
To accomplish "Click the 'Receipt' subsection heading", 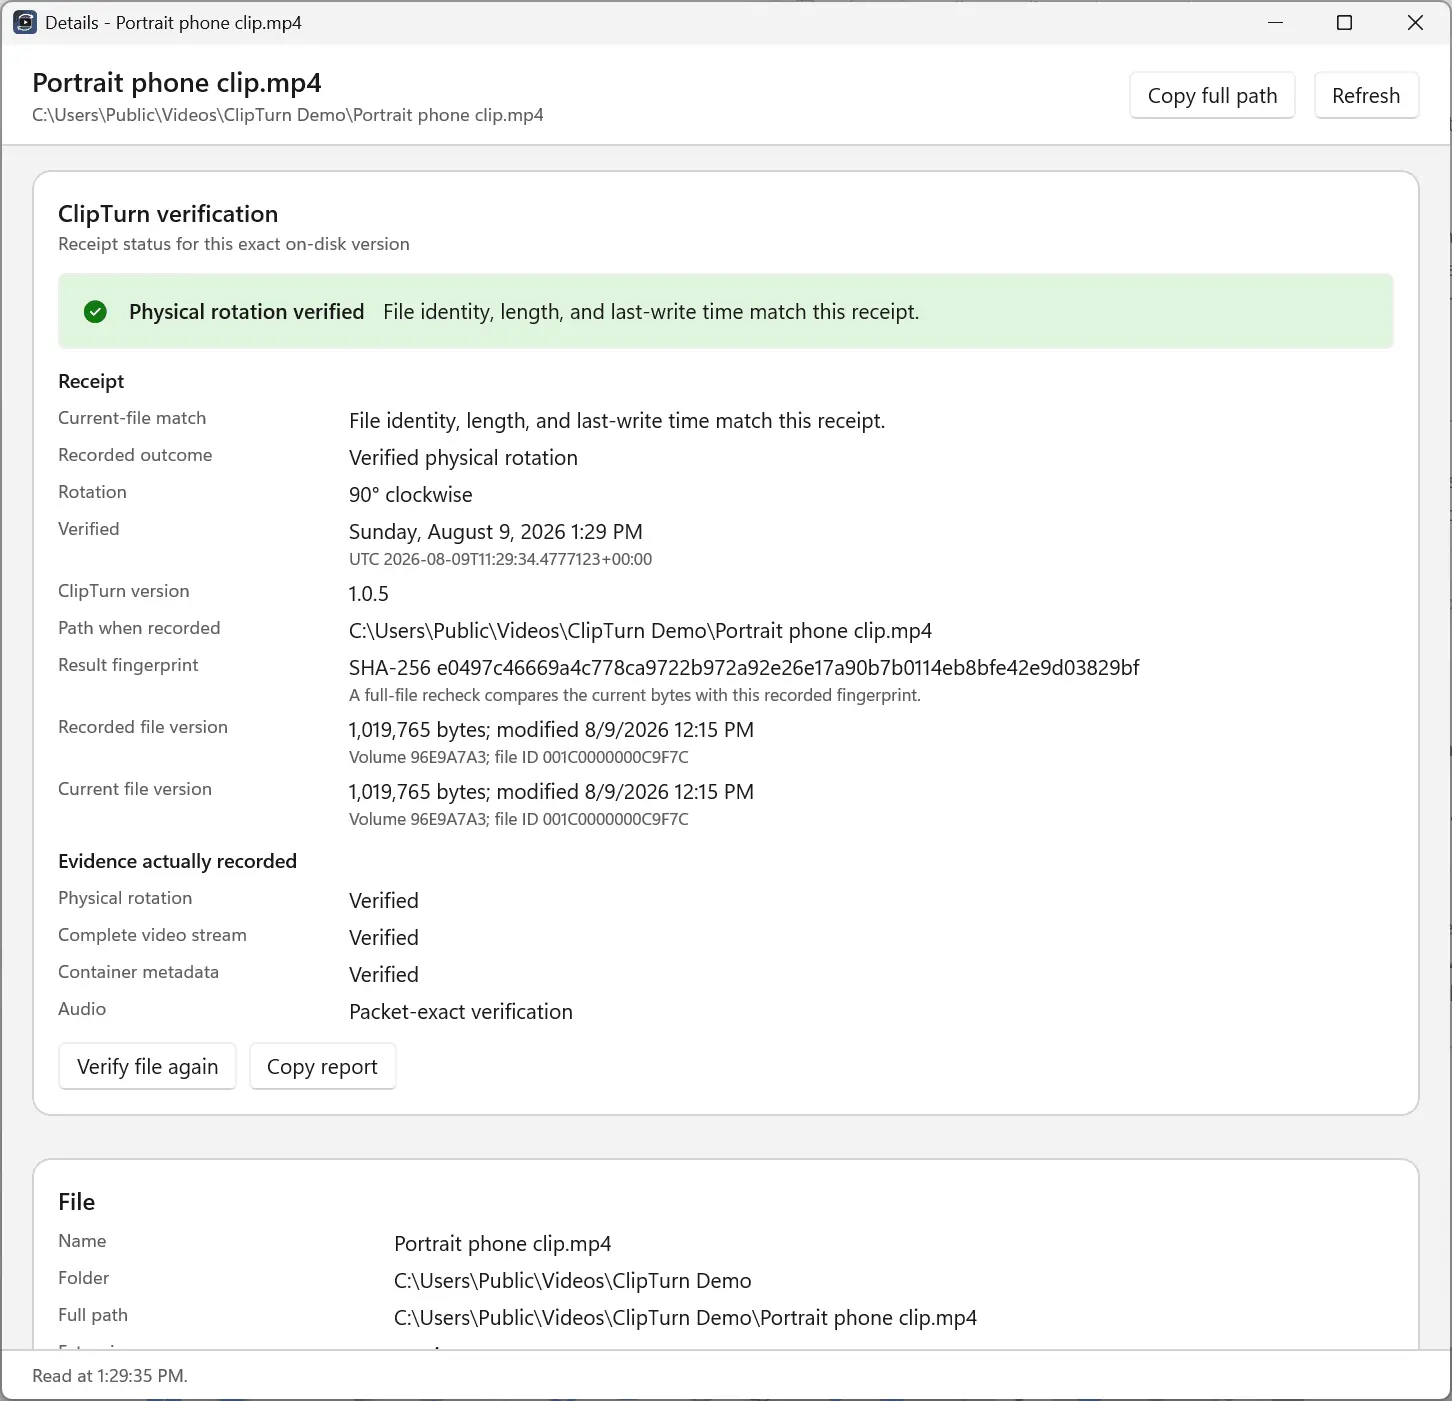I will 91,381.
